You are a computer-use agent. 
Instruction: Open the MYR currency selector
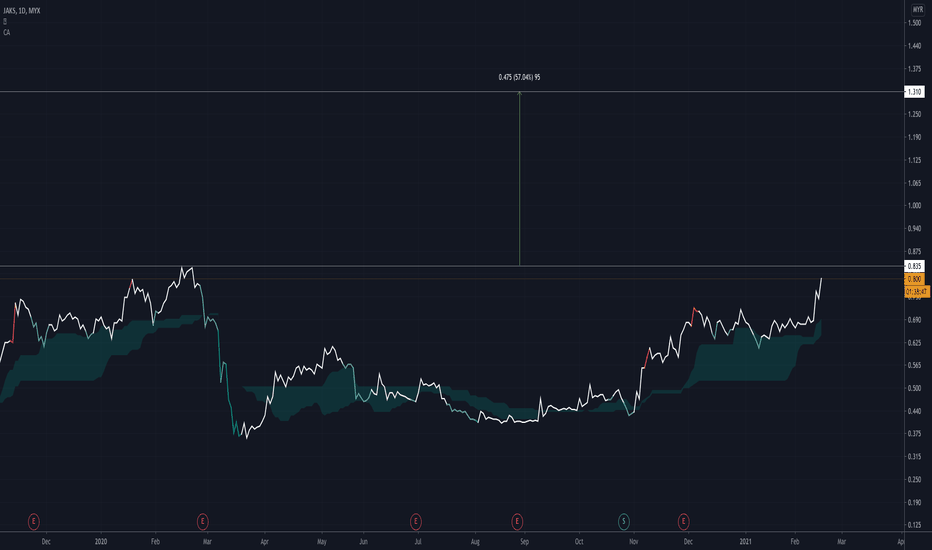click(918, 10)
